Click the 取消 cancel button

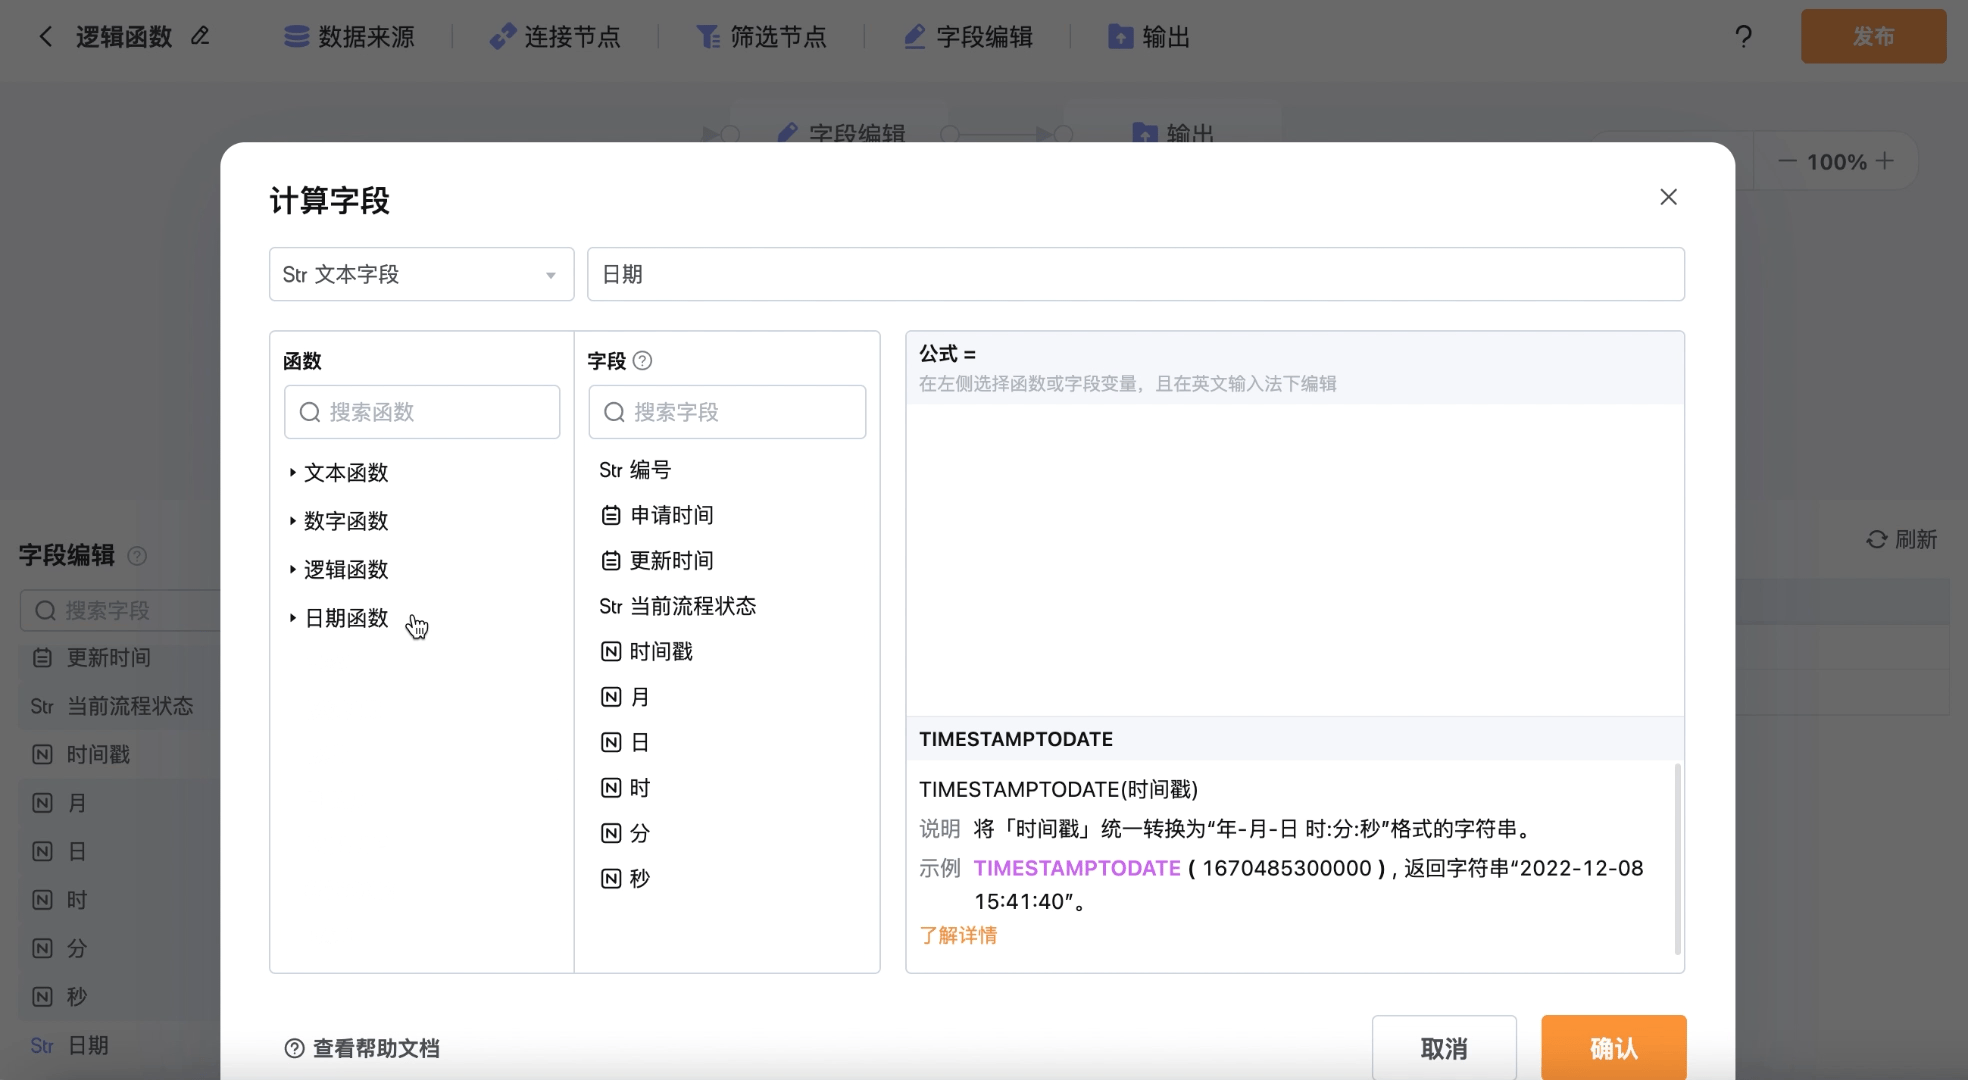click(1444, 1048)
